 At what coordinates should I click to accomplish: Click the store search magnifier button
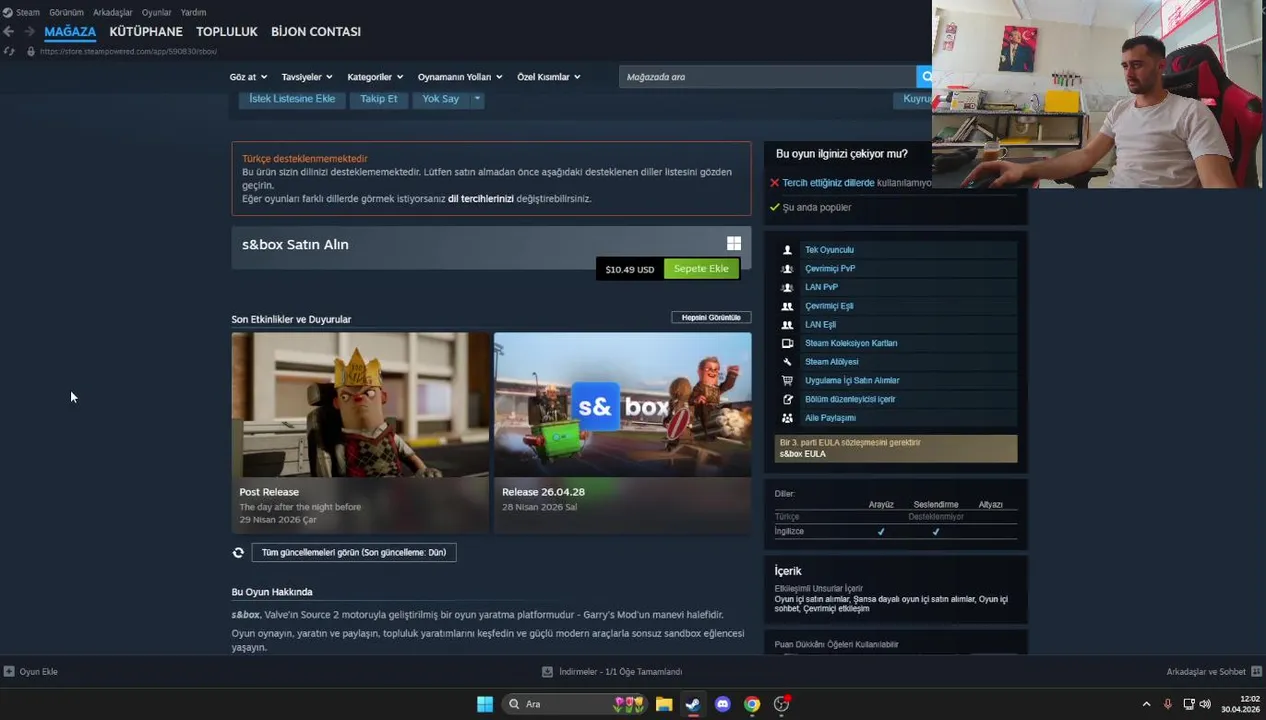point(925,76)
